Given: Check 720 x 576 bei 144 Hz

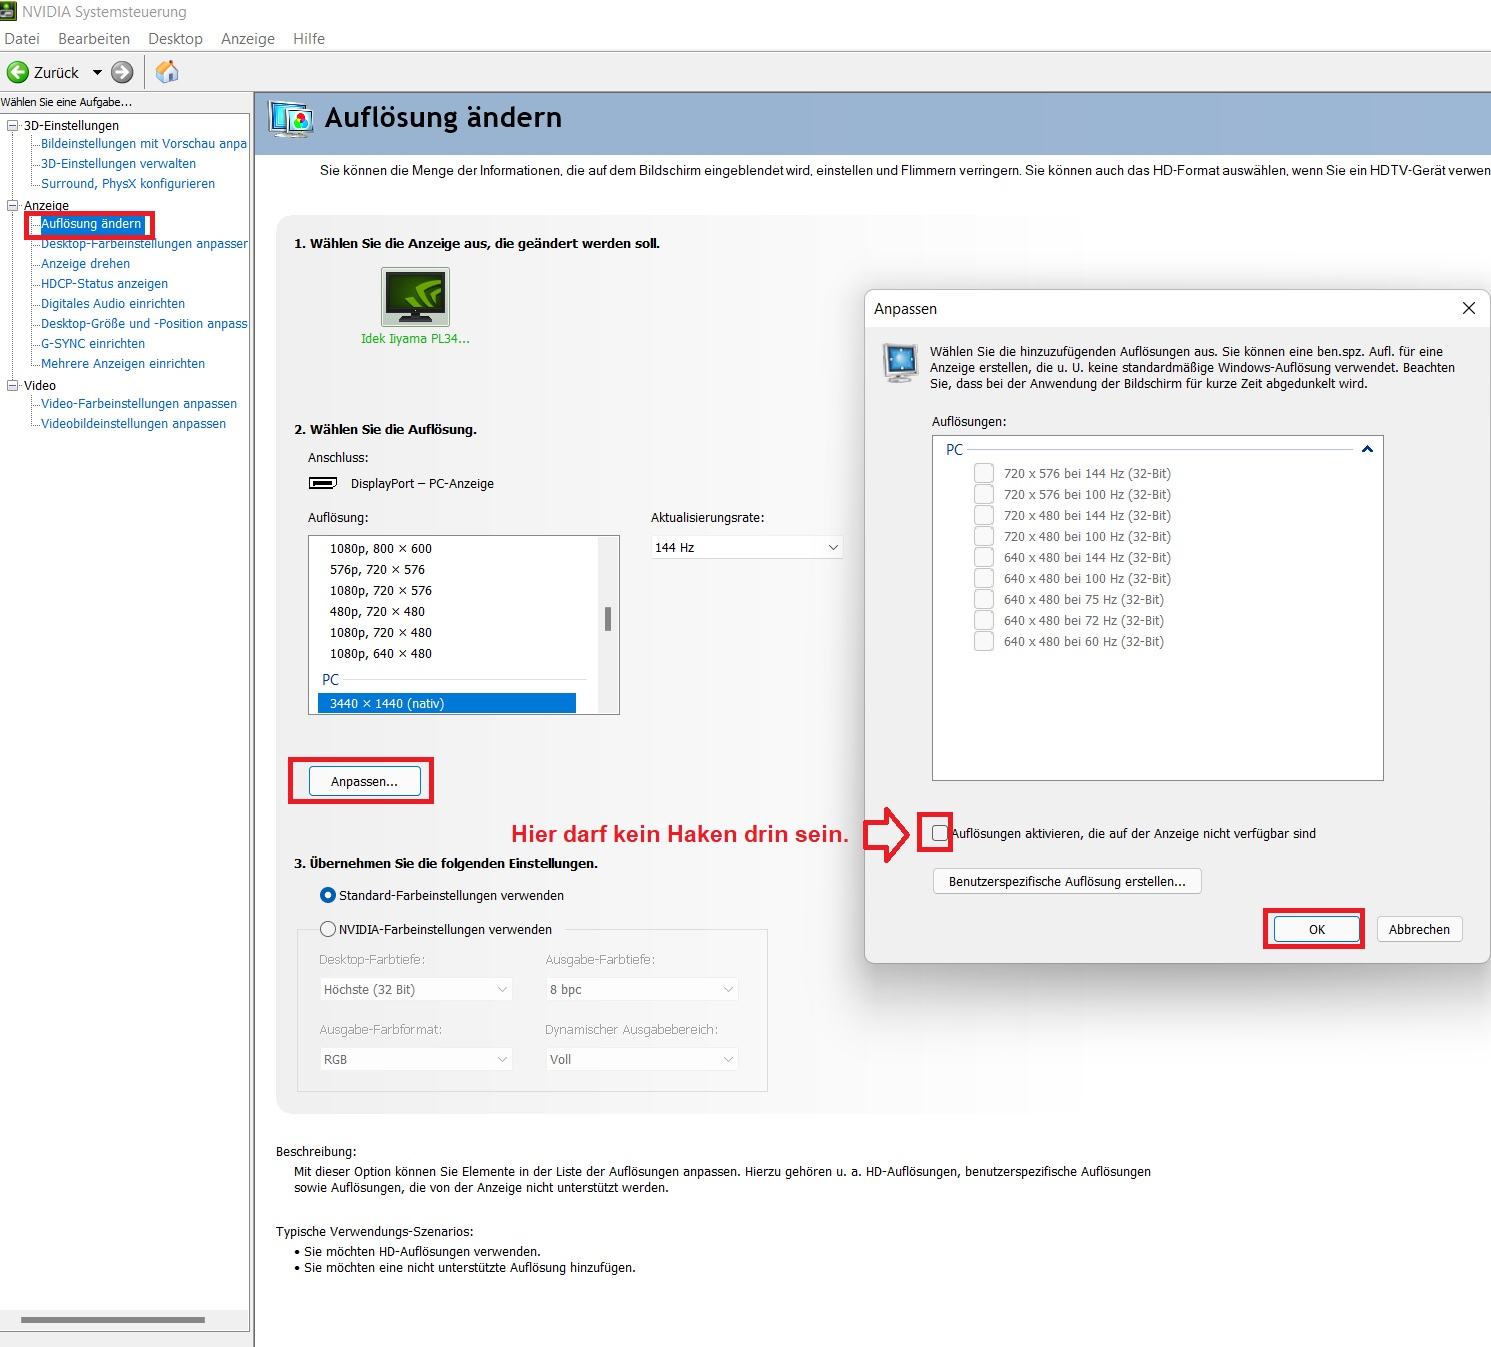Looking at the screenshot, I should click(984, 473).
